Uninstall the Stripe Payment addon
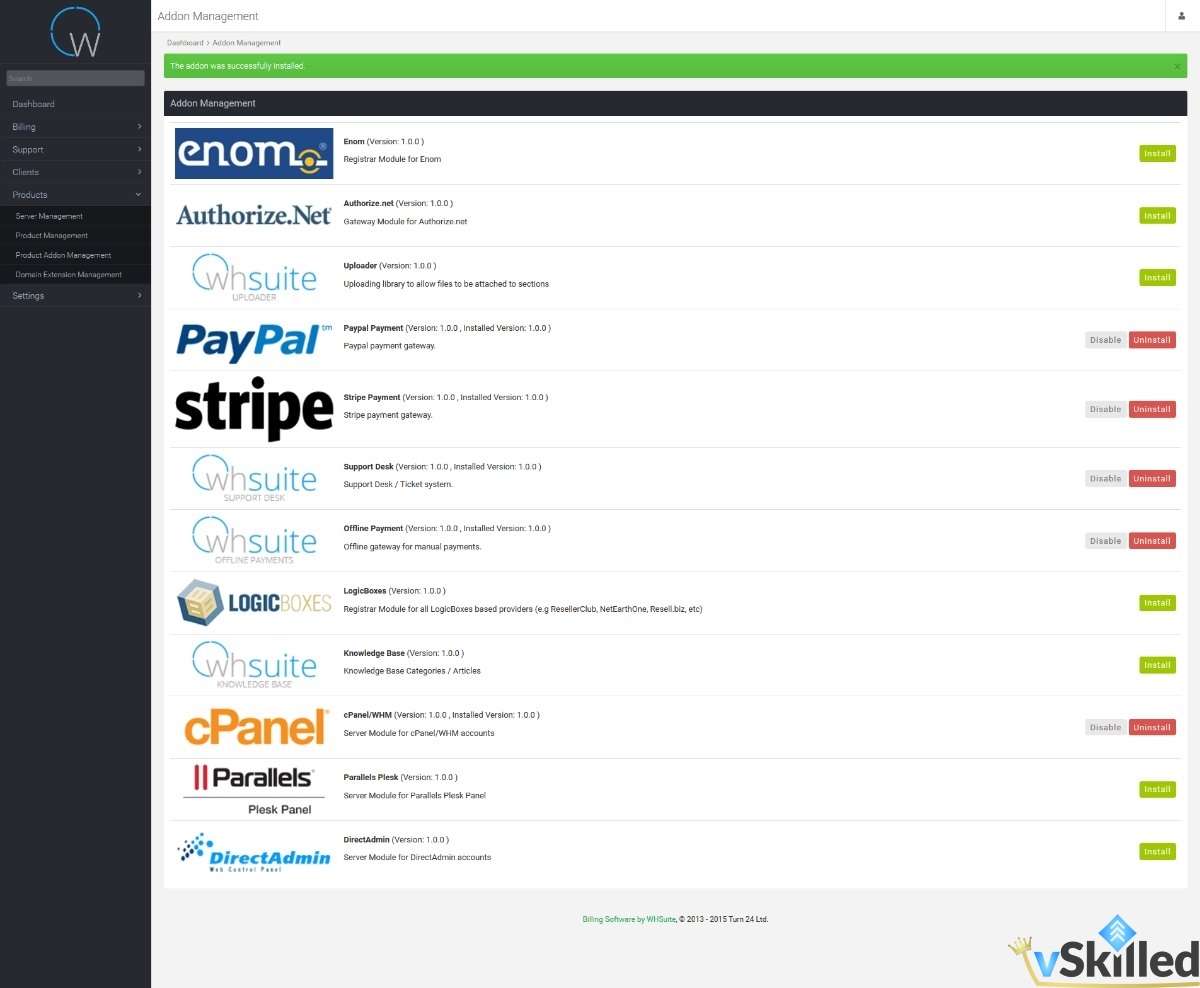The height and width of the screenshot is (988, 1200). point(1152,409)
